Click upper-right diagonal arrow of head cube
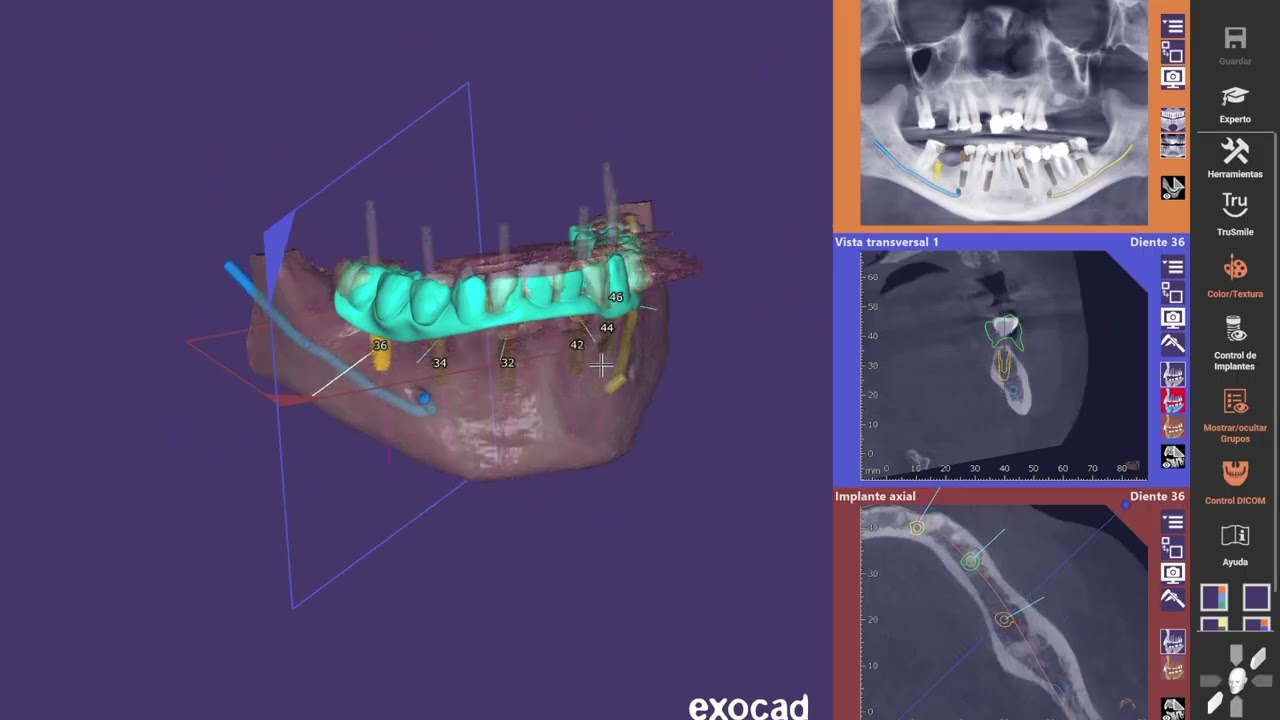Screen dimensions: 1280x720 tap(1257, 658)
